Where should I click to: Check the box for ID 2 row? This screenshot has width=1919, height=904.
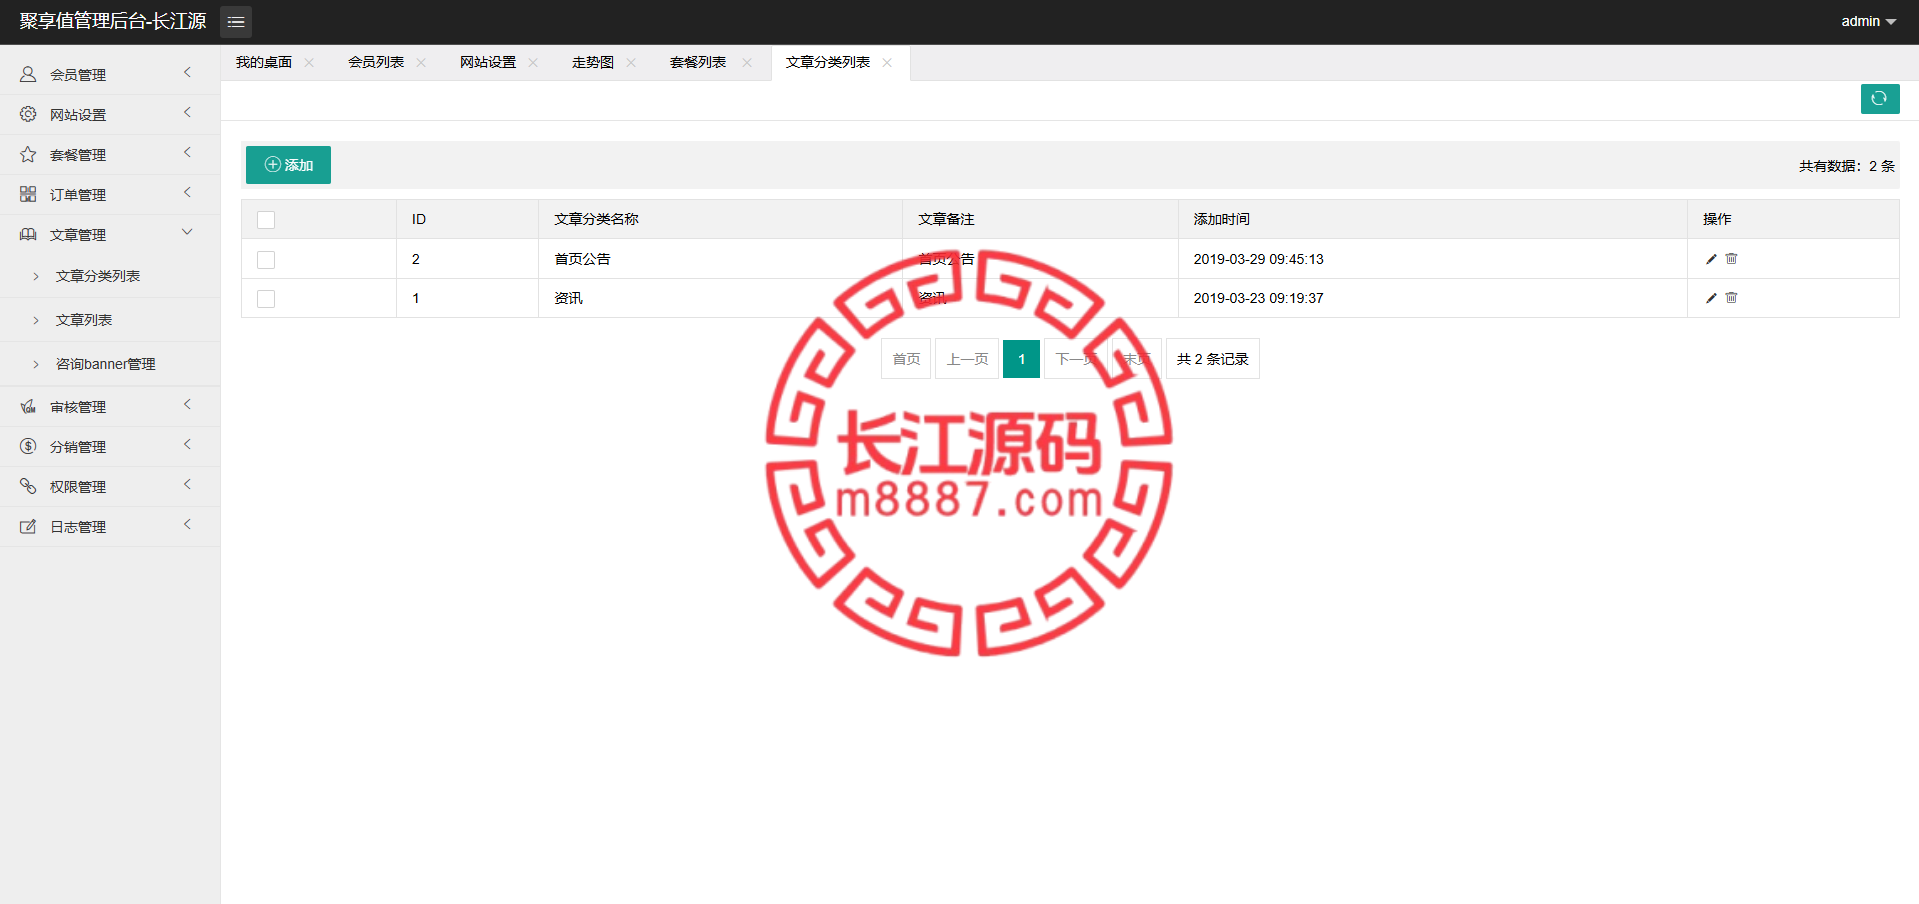point(266,260)
